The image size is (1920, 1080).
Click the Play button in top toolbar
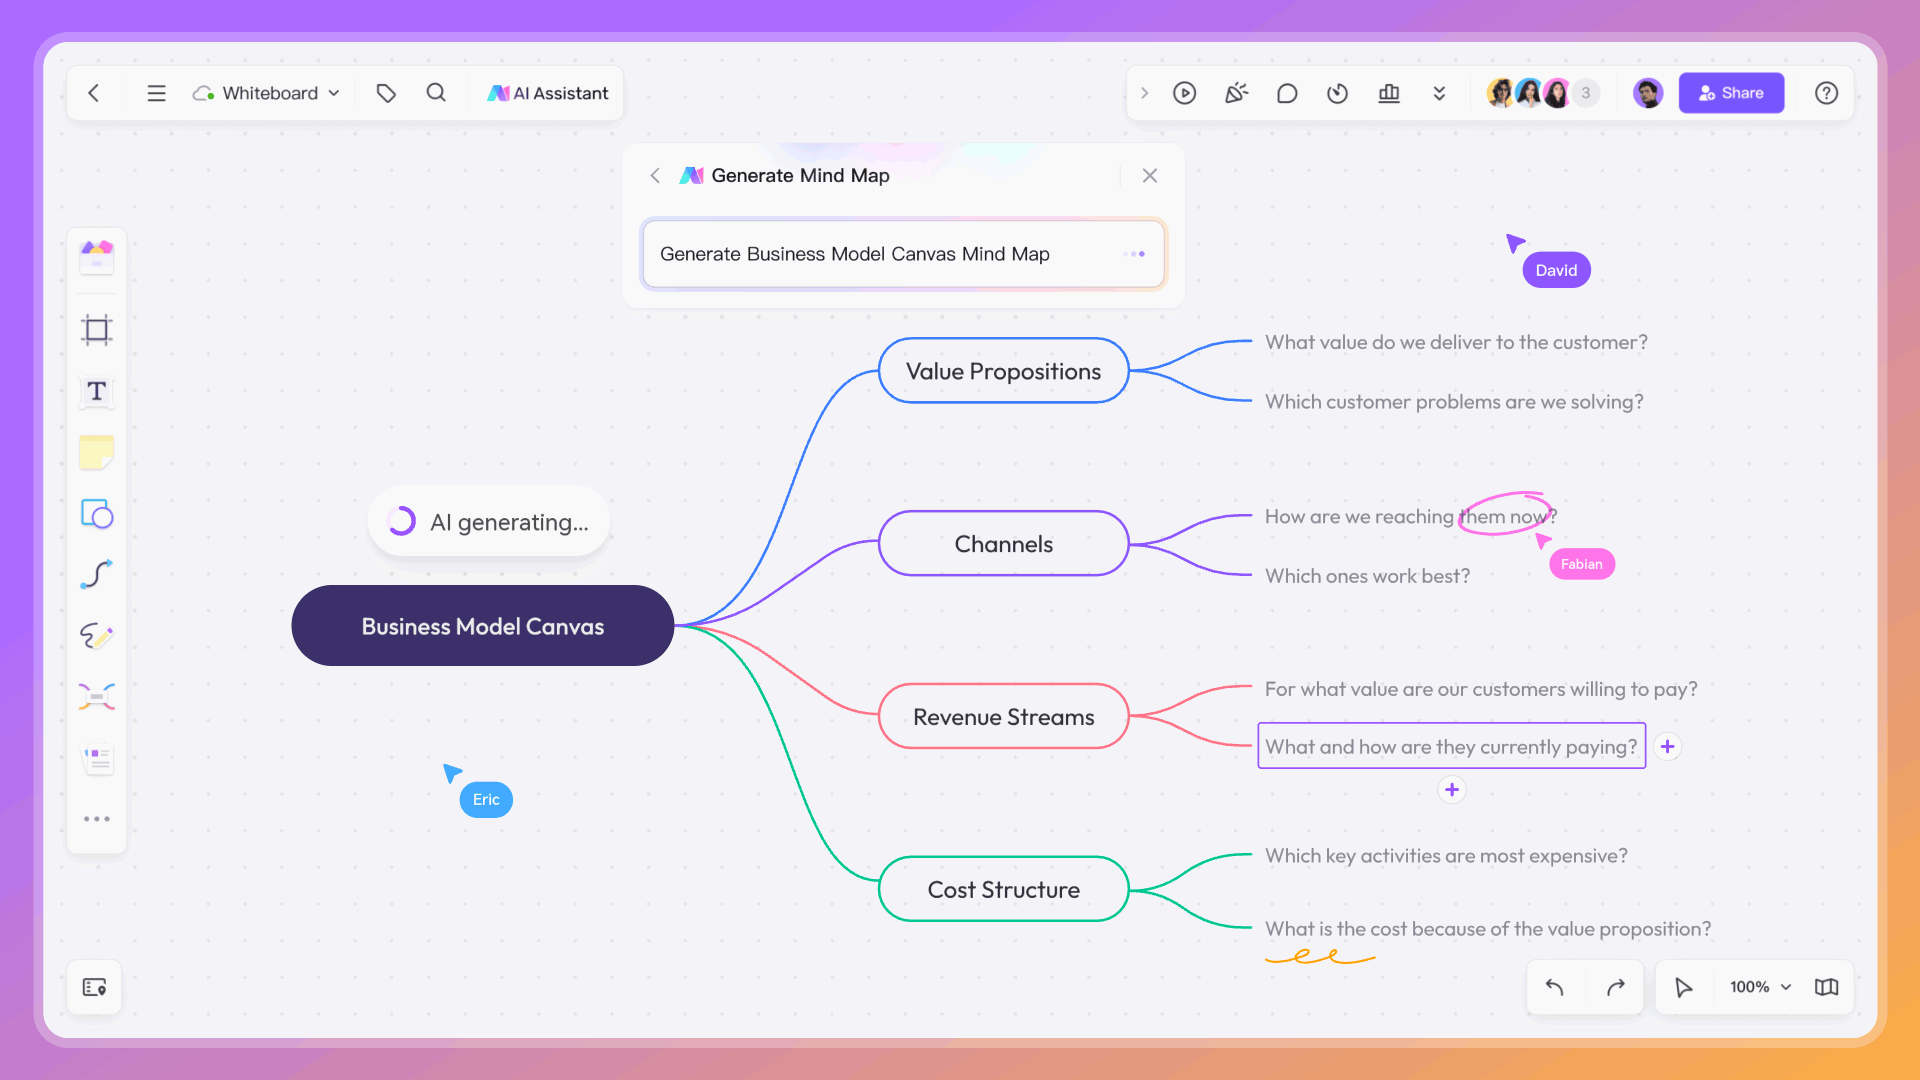click(1184, 92)
